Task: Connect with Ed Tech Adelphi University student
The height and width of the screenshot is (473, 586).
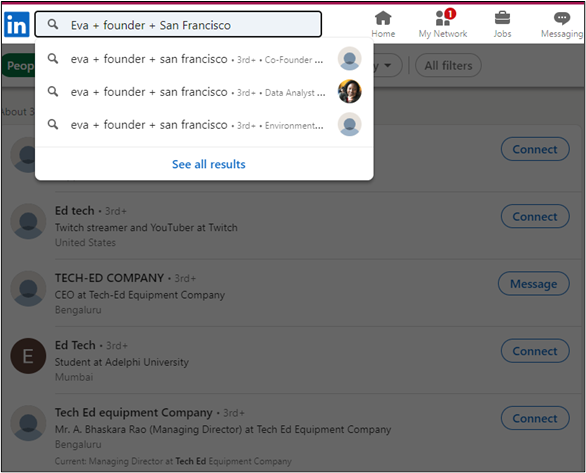Action: coord(535,351)
